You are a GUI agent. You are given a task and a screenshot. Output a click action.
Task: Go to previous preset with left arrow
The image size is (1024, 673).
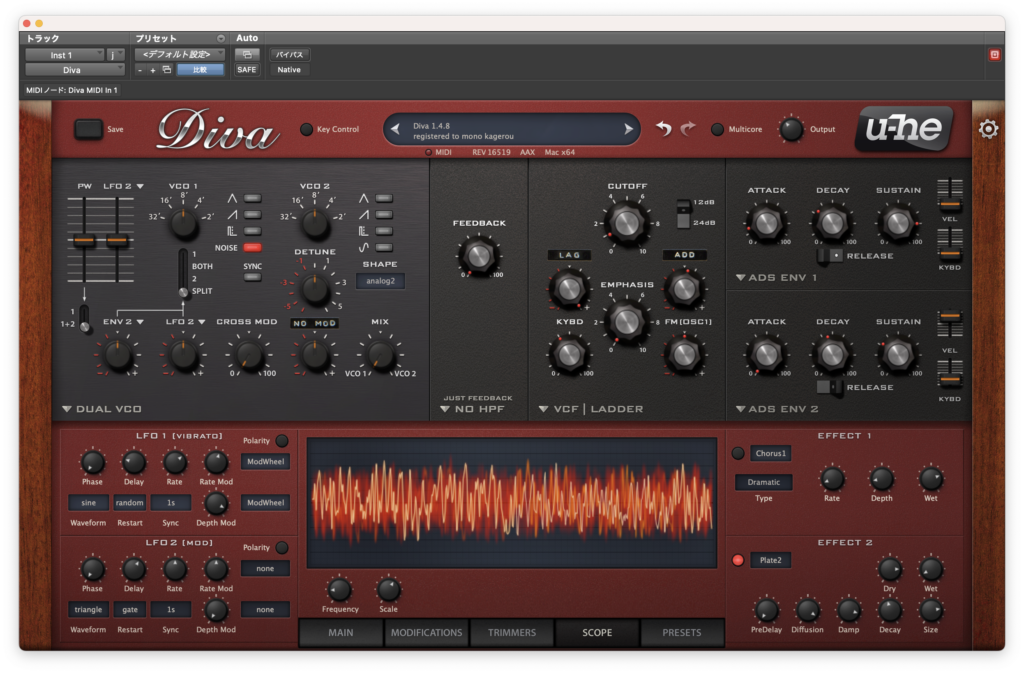tap(395, 129)
